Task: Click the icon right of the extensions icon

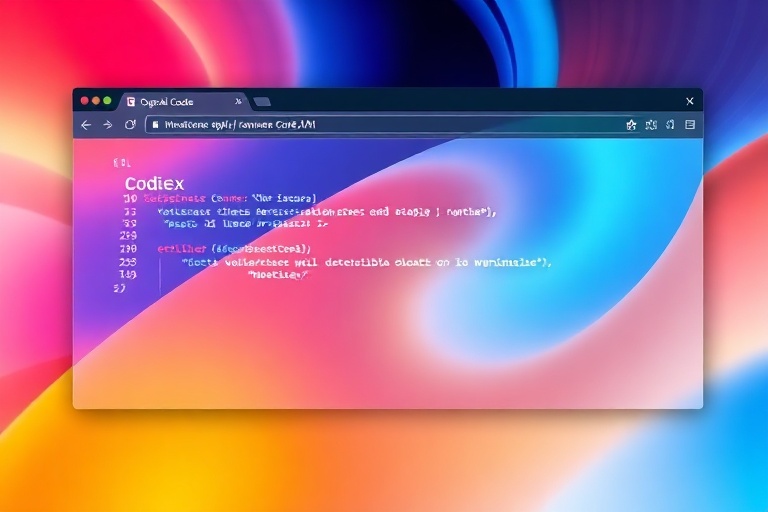Action: pos(670,125)
